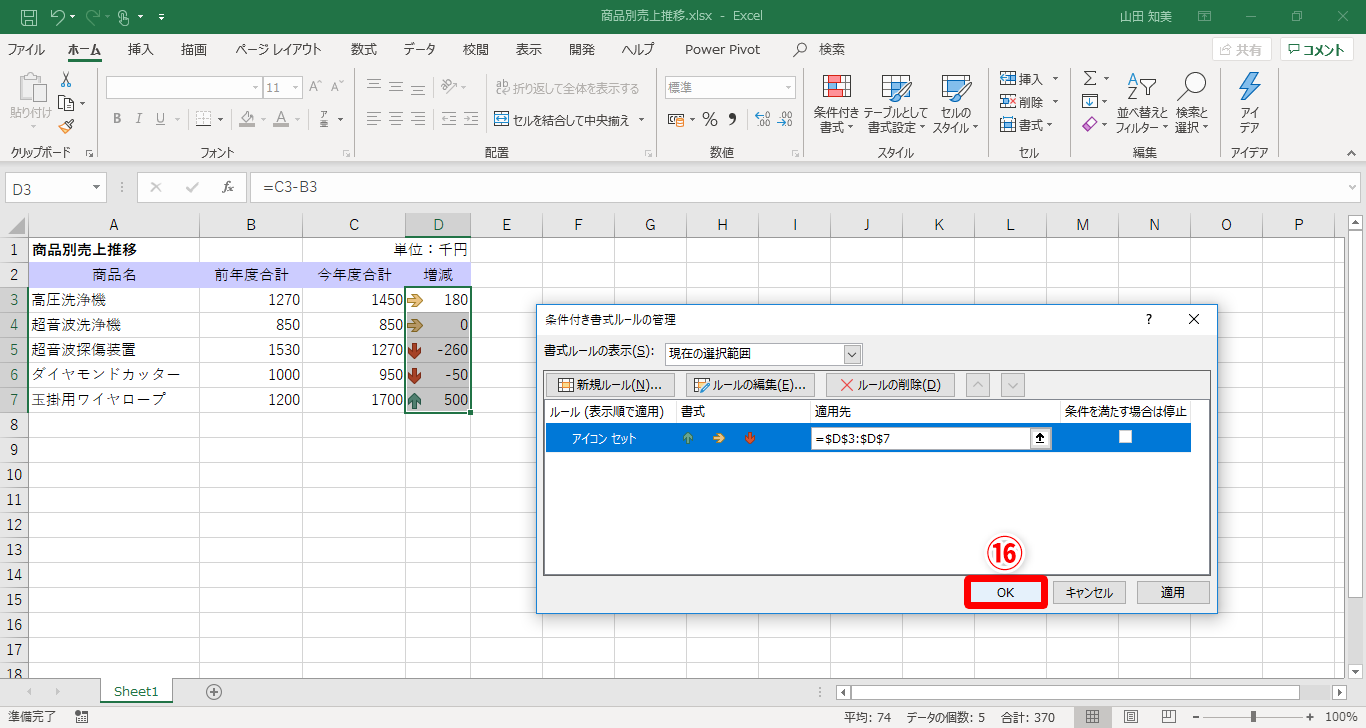1366x728 pixels.
Task: Switch to the データ (Data) ribbon tab
Action: coord(420,49)
